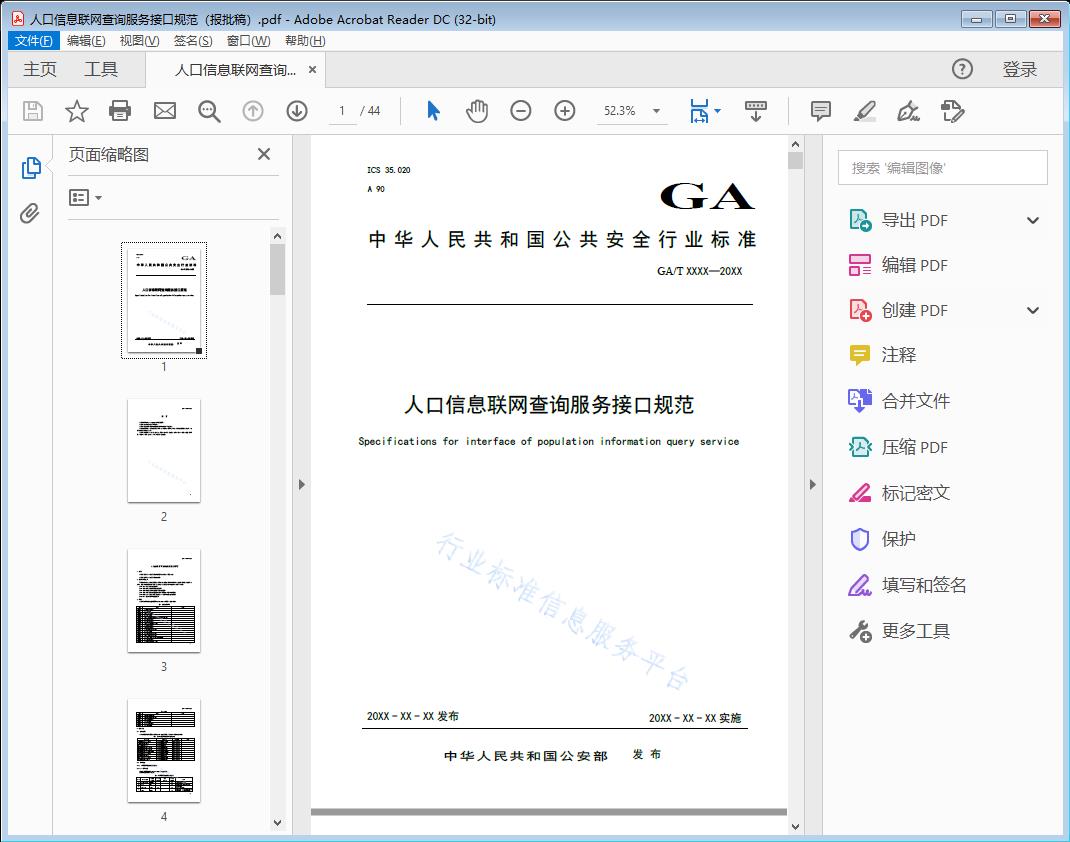Image resolution: width=1070 pixels, height=842 pixels.
Task: Click the email/share envelope icon
Action: point(164,111)
